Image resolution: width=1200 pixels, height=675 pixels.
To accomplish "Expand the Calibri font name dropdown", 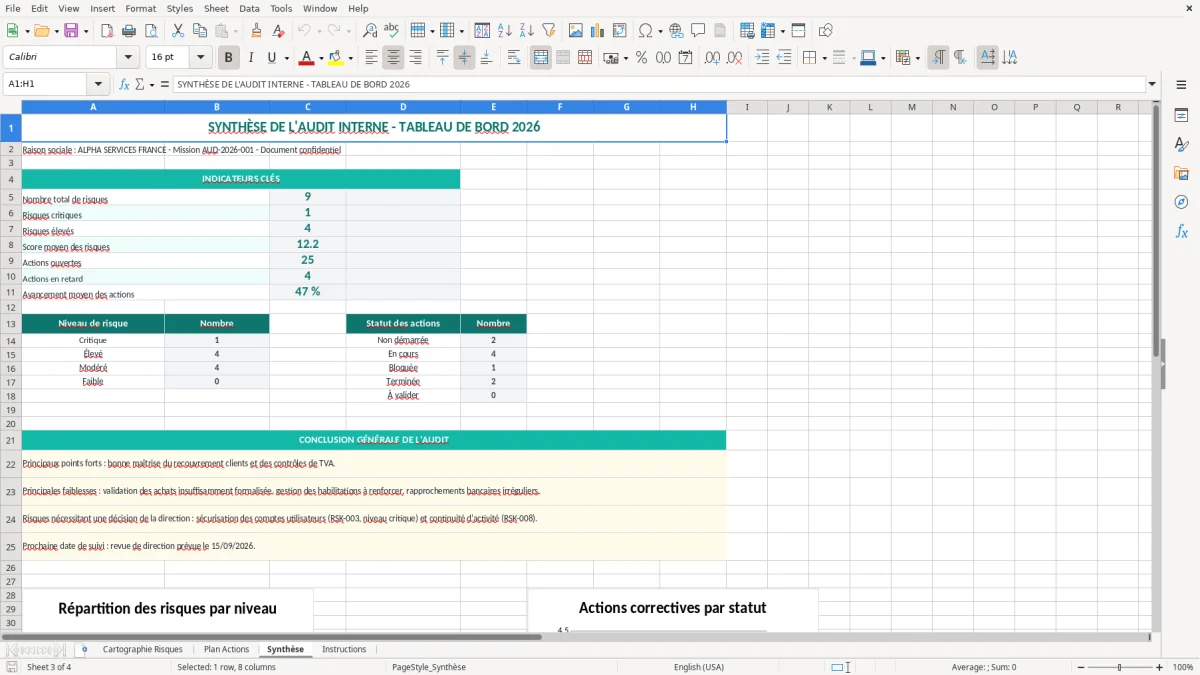I will point(127,58).
